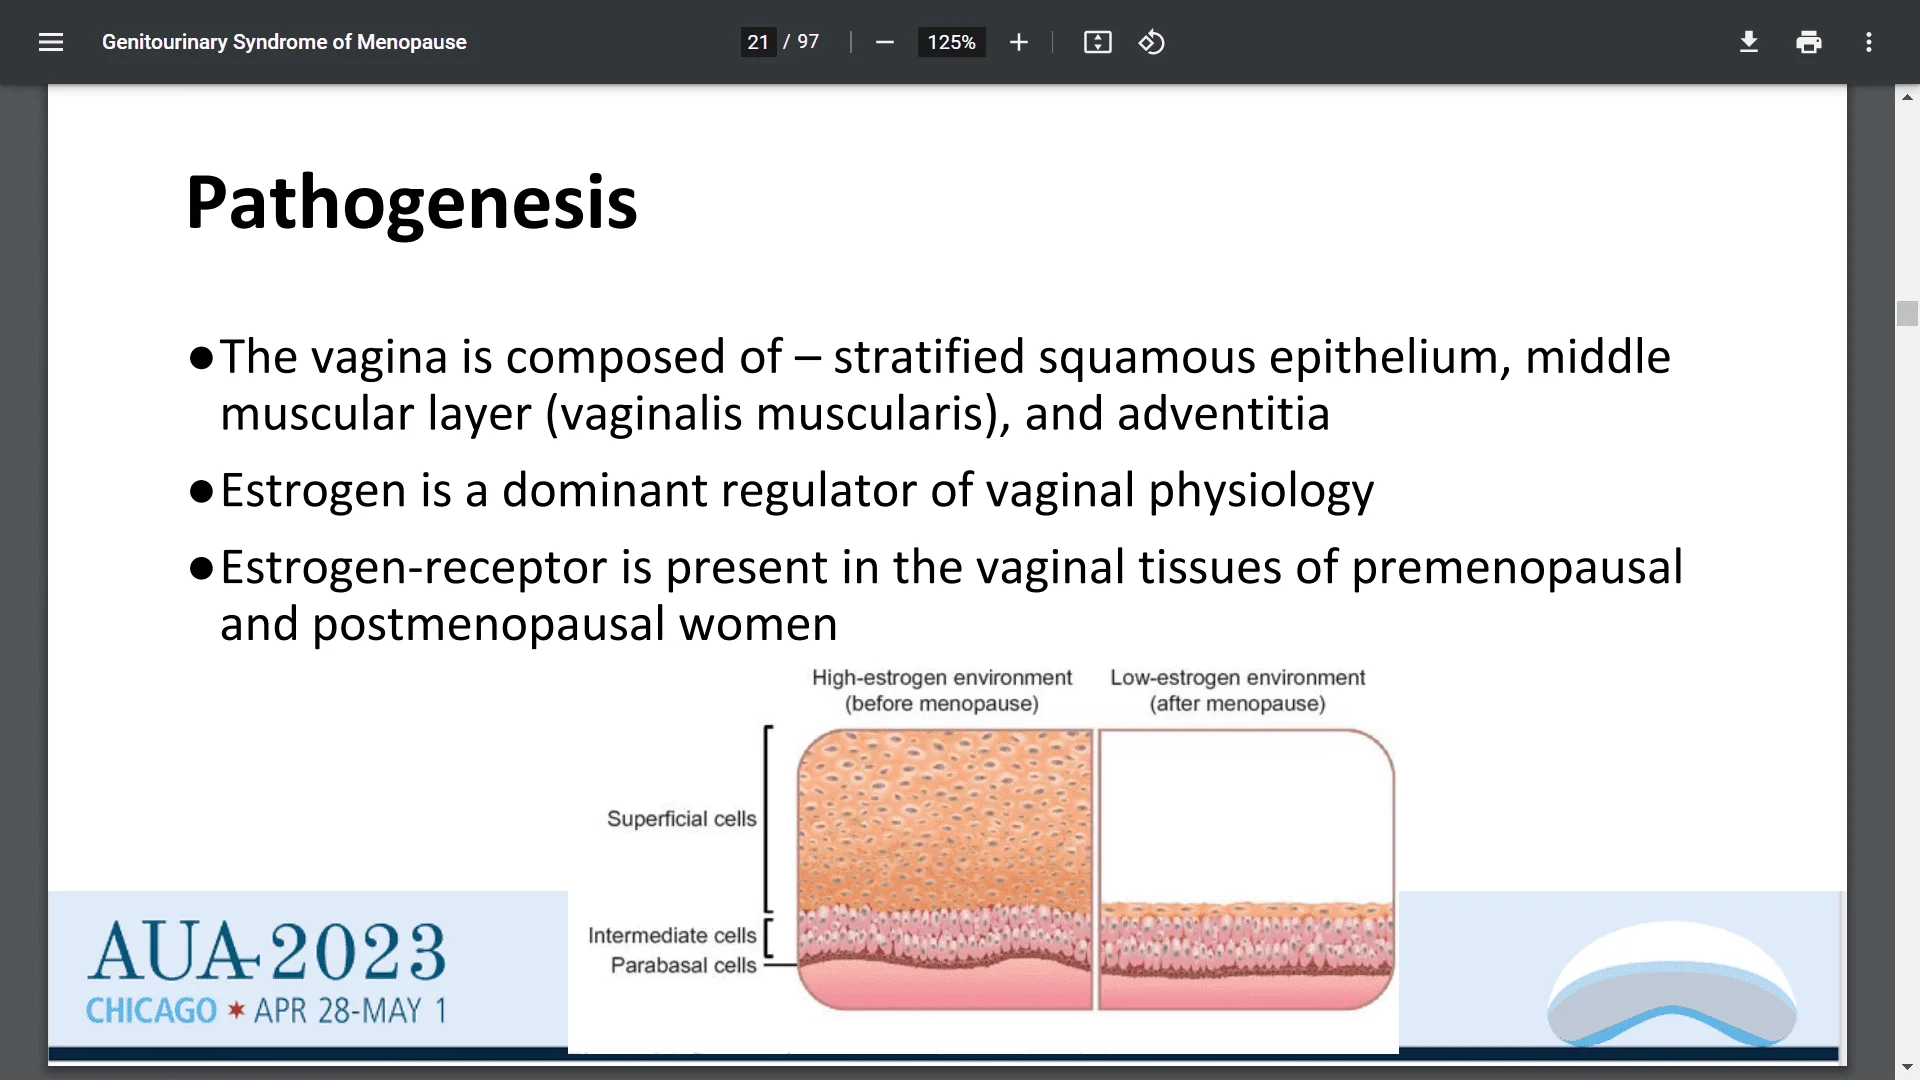Click the zoom out minus button
This screenshot has height=1080, width=1920.
(x=884, y=42)
